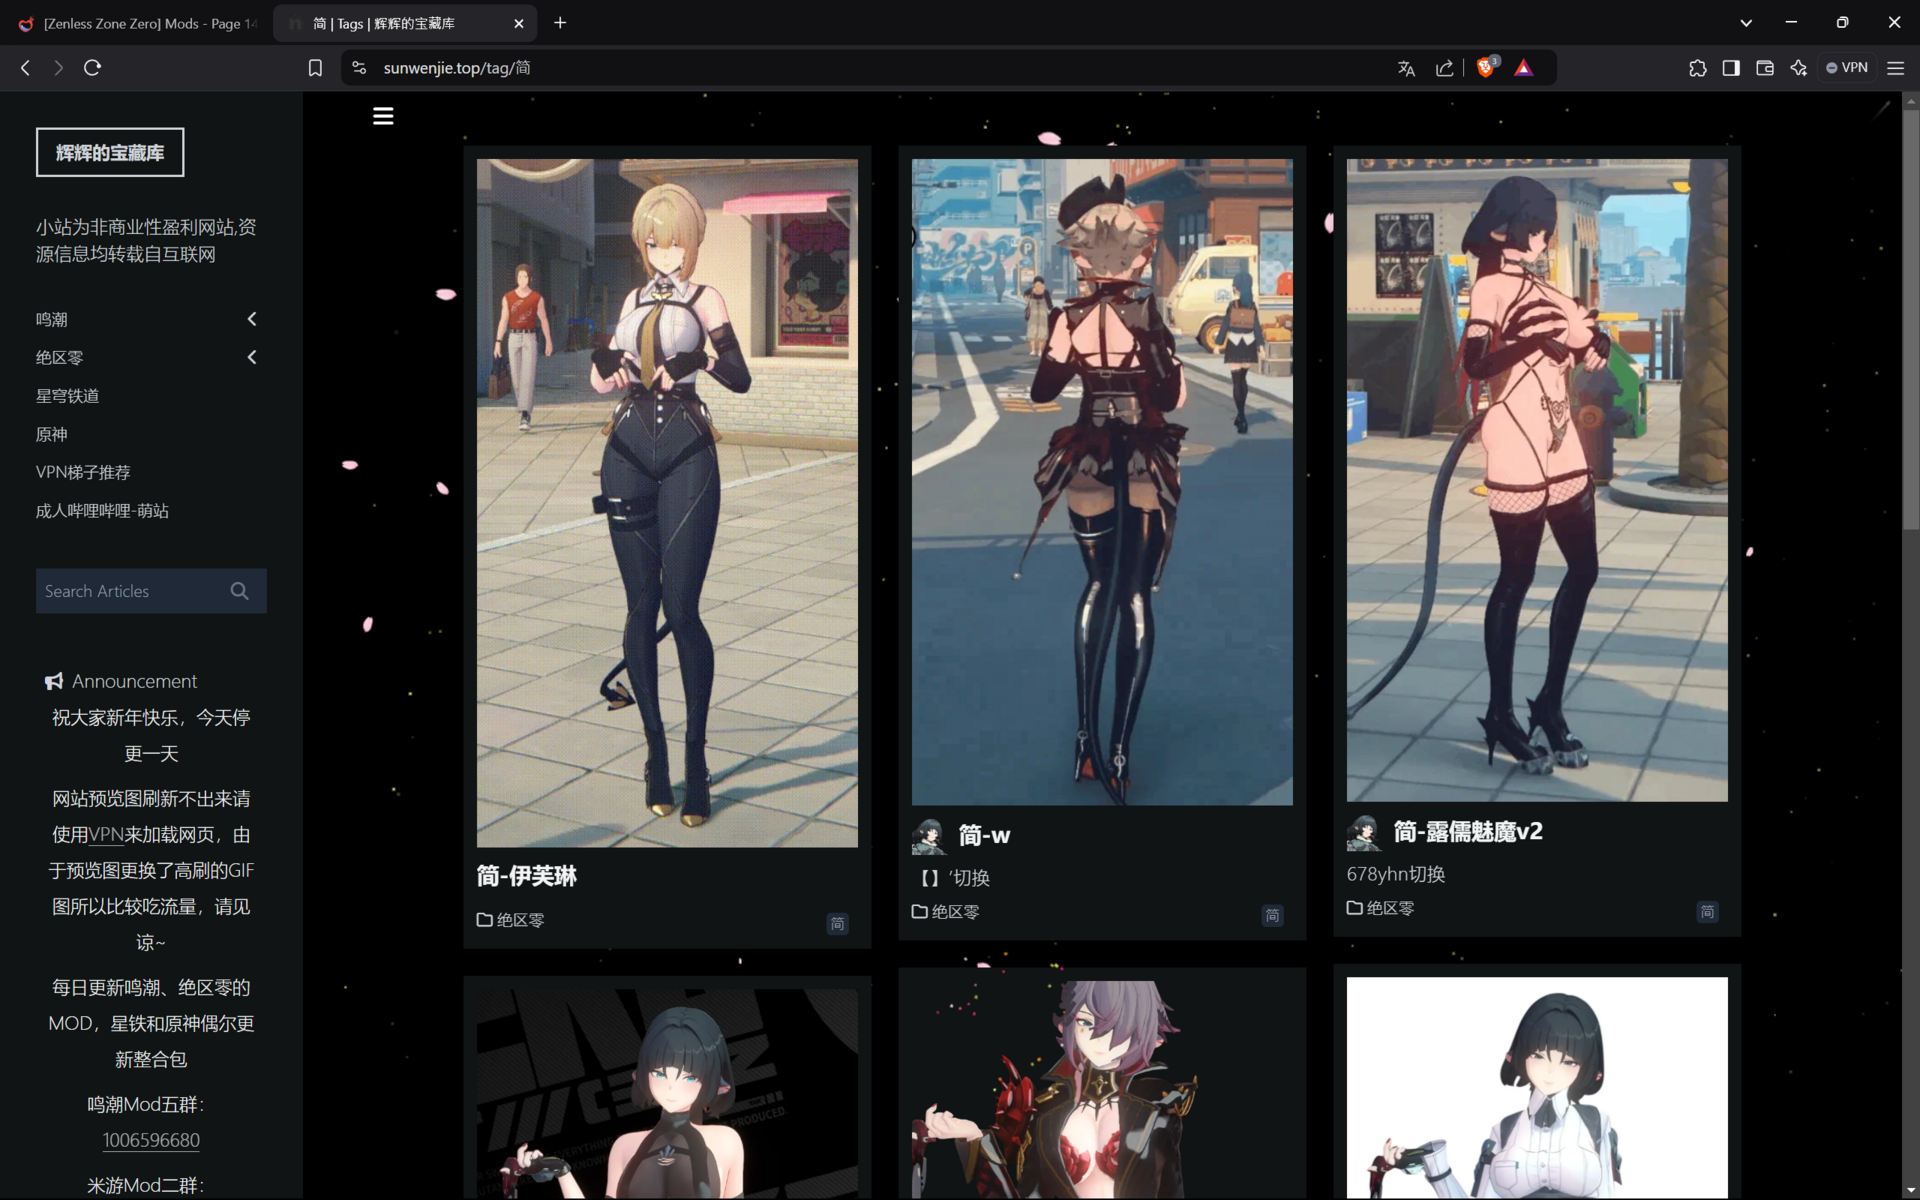Image resolution: width=1920 pixels, height=1200 pixels.
Task: Reload the current page
Action: pos(92,68)
